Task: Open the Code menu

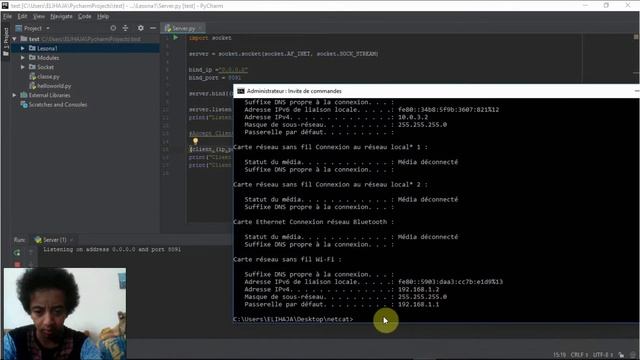Action: (x=84, y=16)
